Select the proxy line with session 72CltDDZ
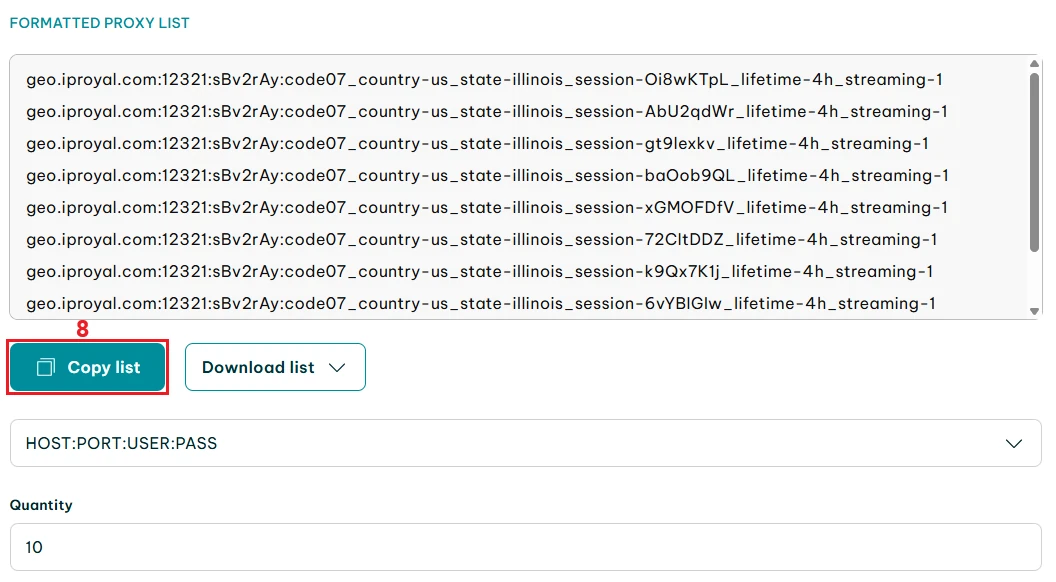This screenshot has height=582, width=1056. (x=481, y=240)
